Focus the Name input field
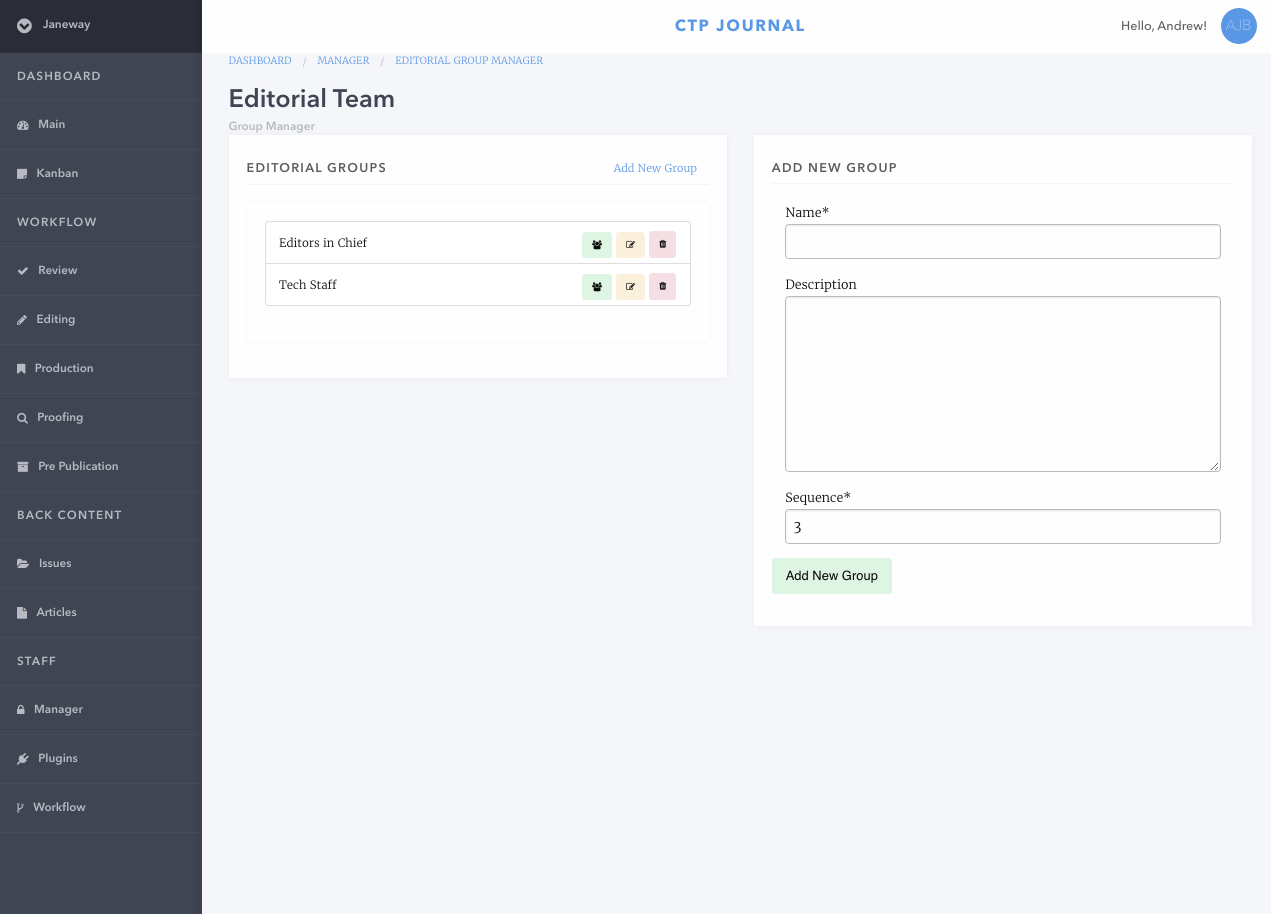This screenshot has width=1271, height=914. pos(1002,242)
